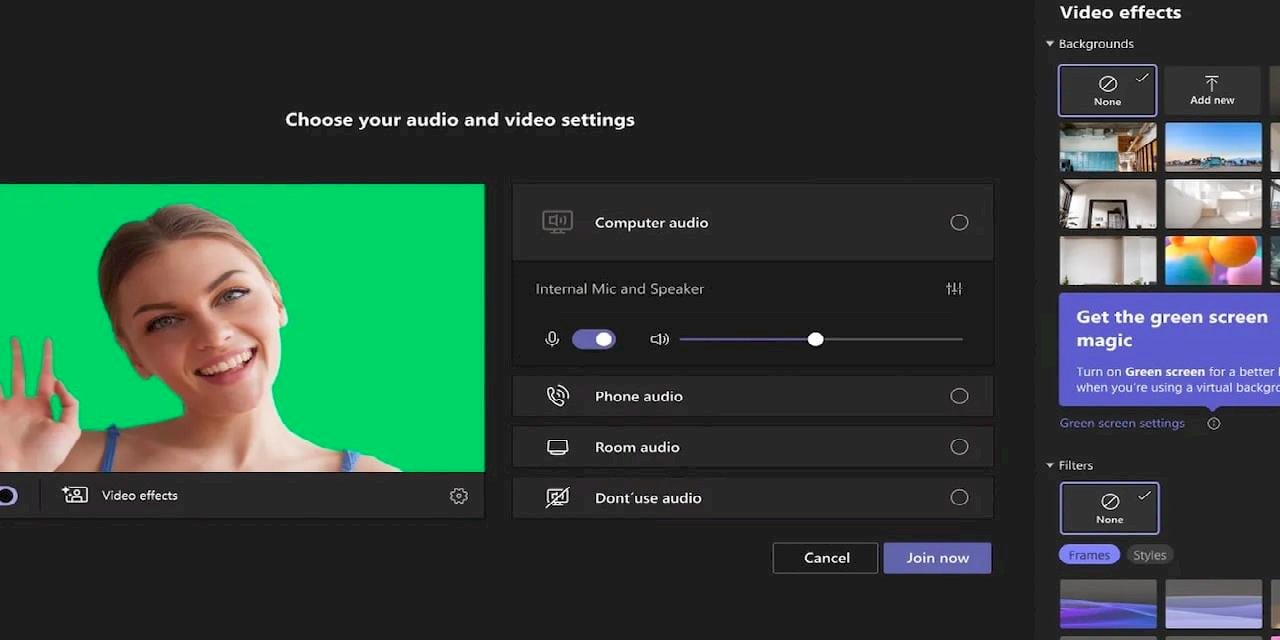Click the Video effects icon under preview
The height and width of the screenshot is (640, 1280).
tap(75, 495)
